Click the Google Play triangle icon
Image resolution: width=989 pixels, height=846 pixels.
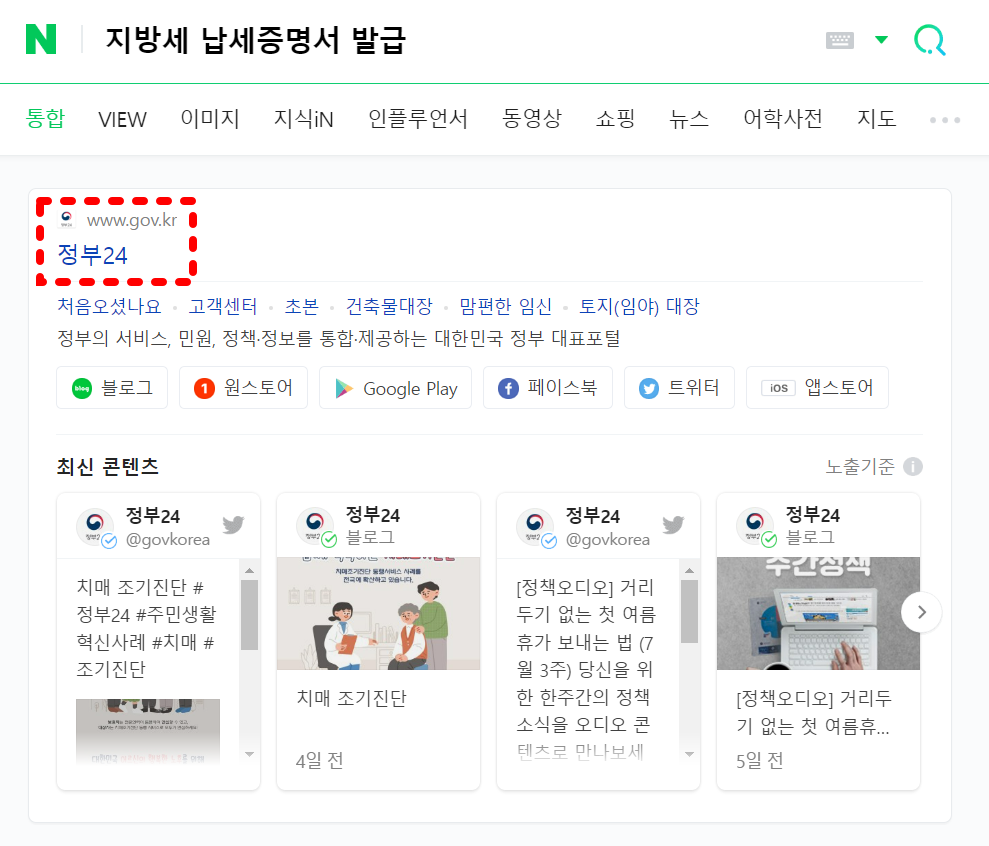(344, 388)
